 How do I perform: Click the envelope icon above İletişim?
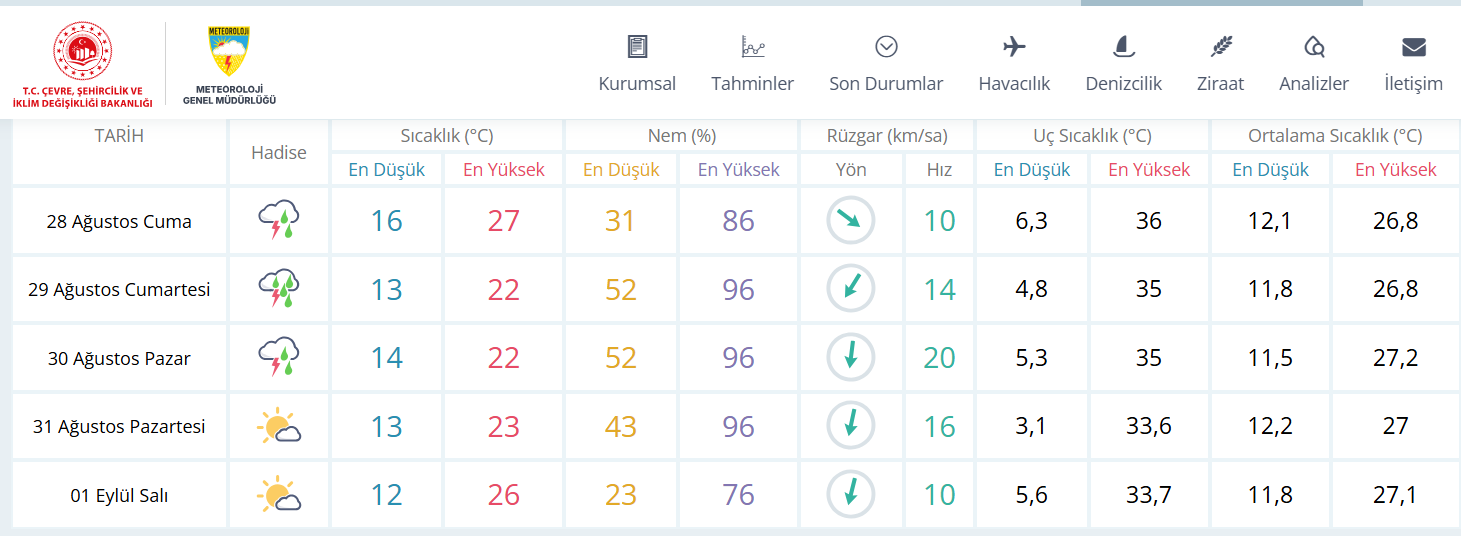pos(1413,46)
